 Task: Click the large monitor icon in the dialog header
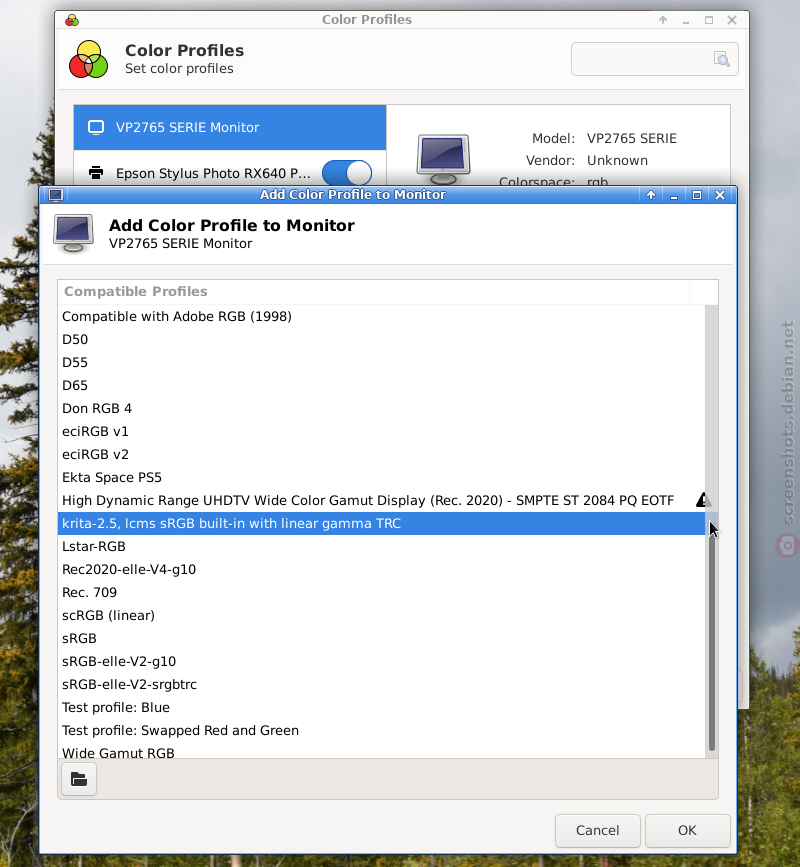click(74, 233)
